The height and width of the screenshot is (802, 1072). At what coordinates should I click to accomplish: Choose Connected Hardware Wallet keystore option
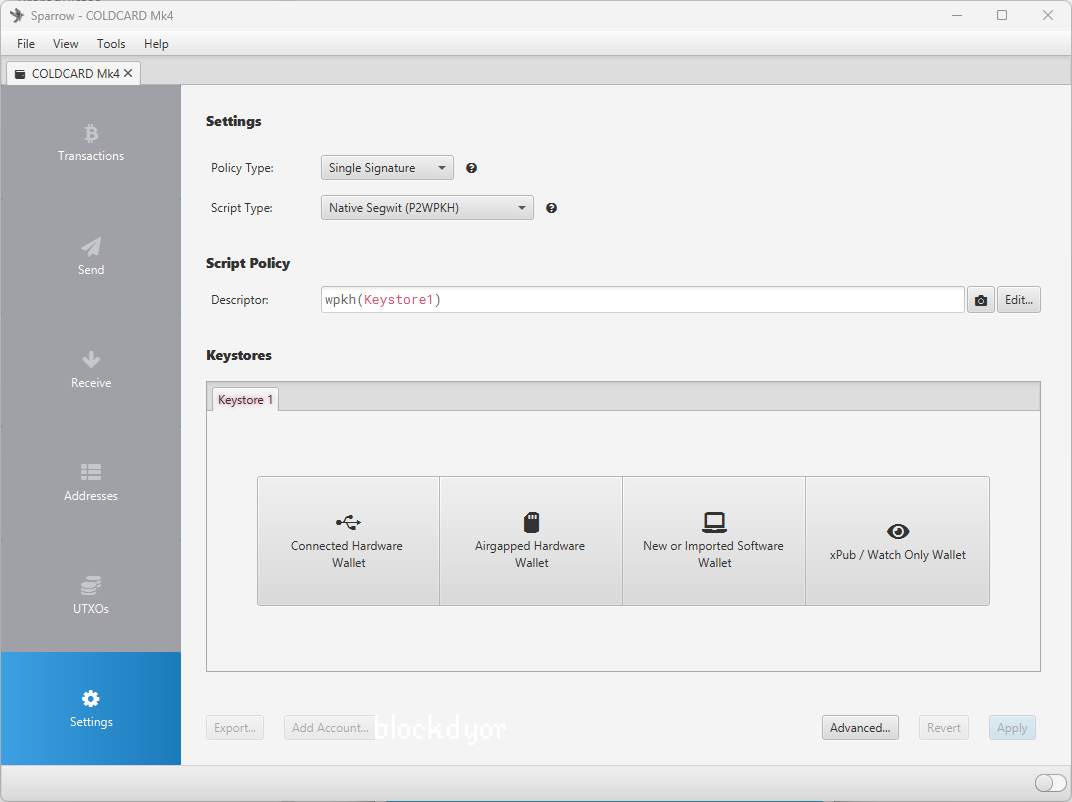pos(348,541)
